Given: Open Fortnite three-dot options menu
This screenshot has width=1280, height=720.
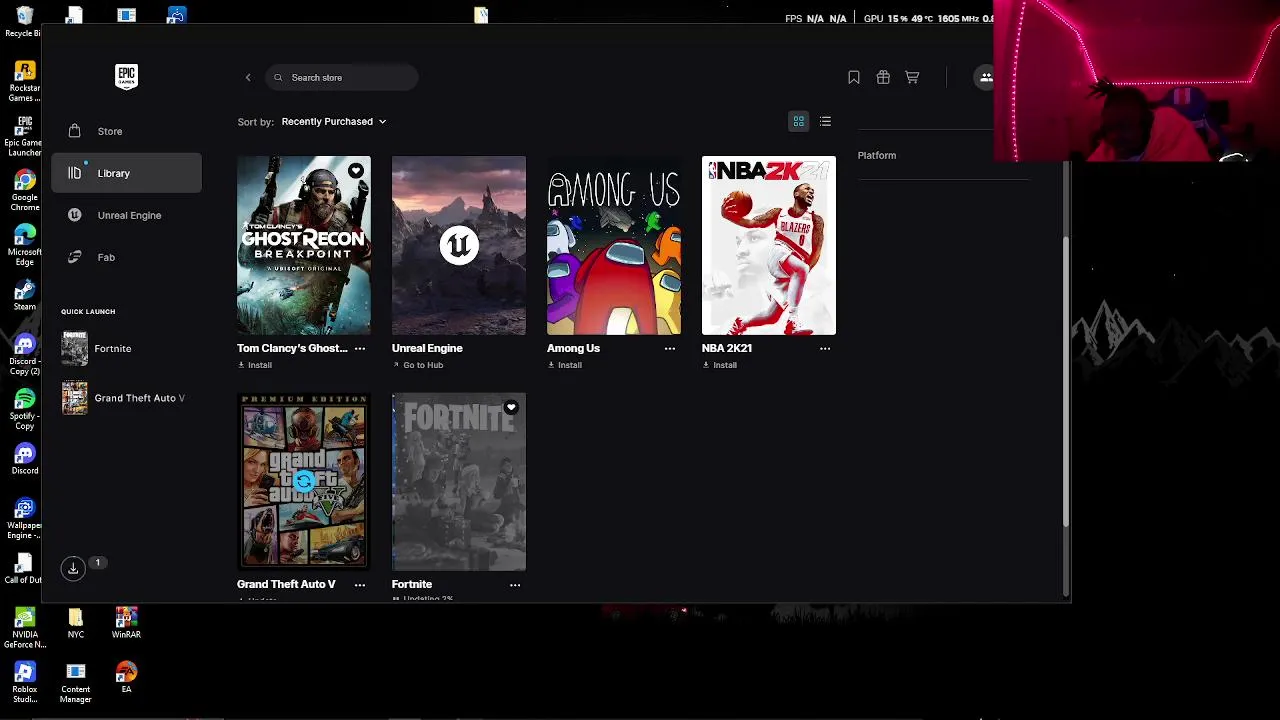Looking at the screenshot, I should coord(515,584).
